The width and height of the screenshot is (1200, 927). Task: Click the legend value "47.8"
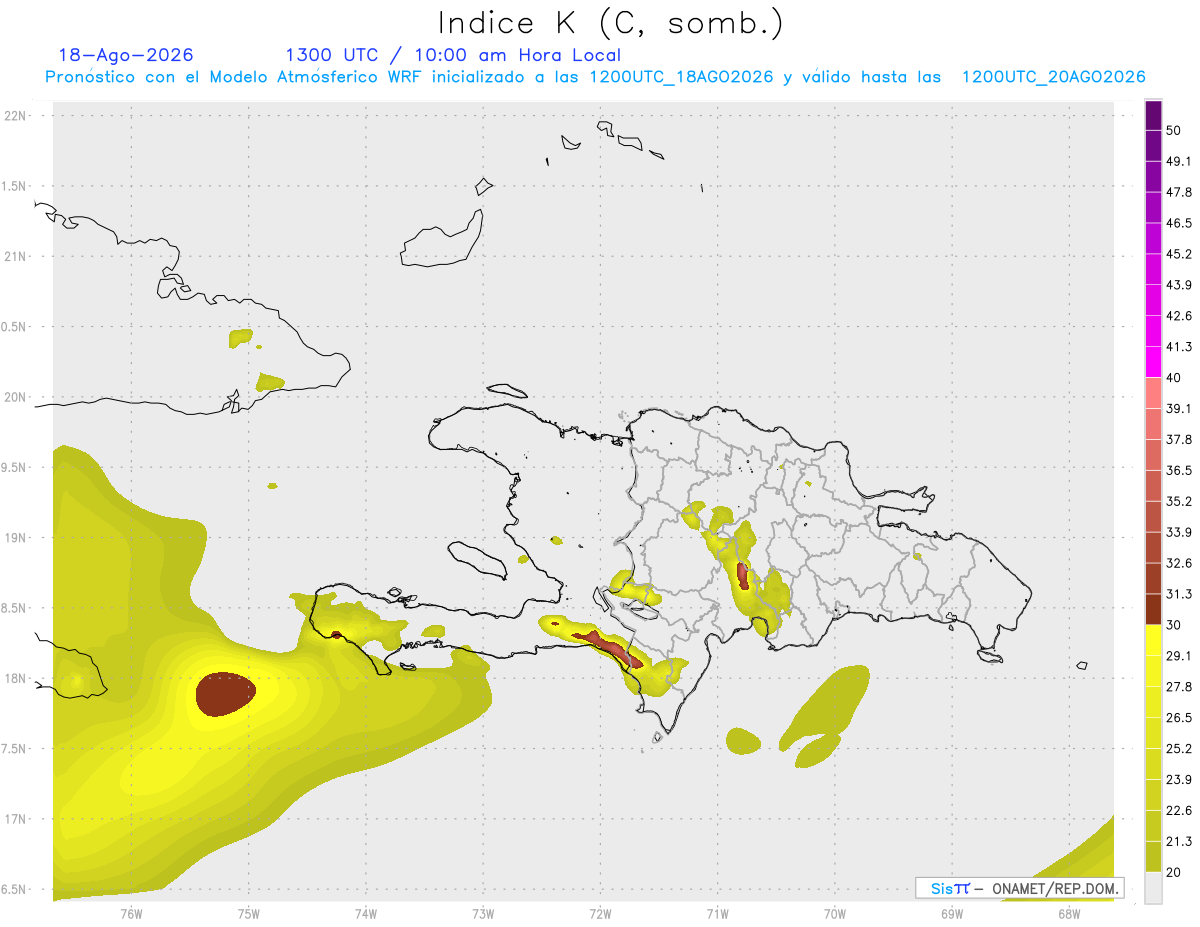[x=1179, y=192]
